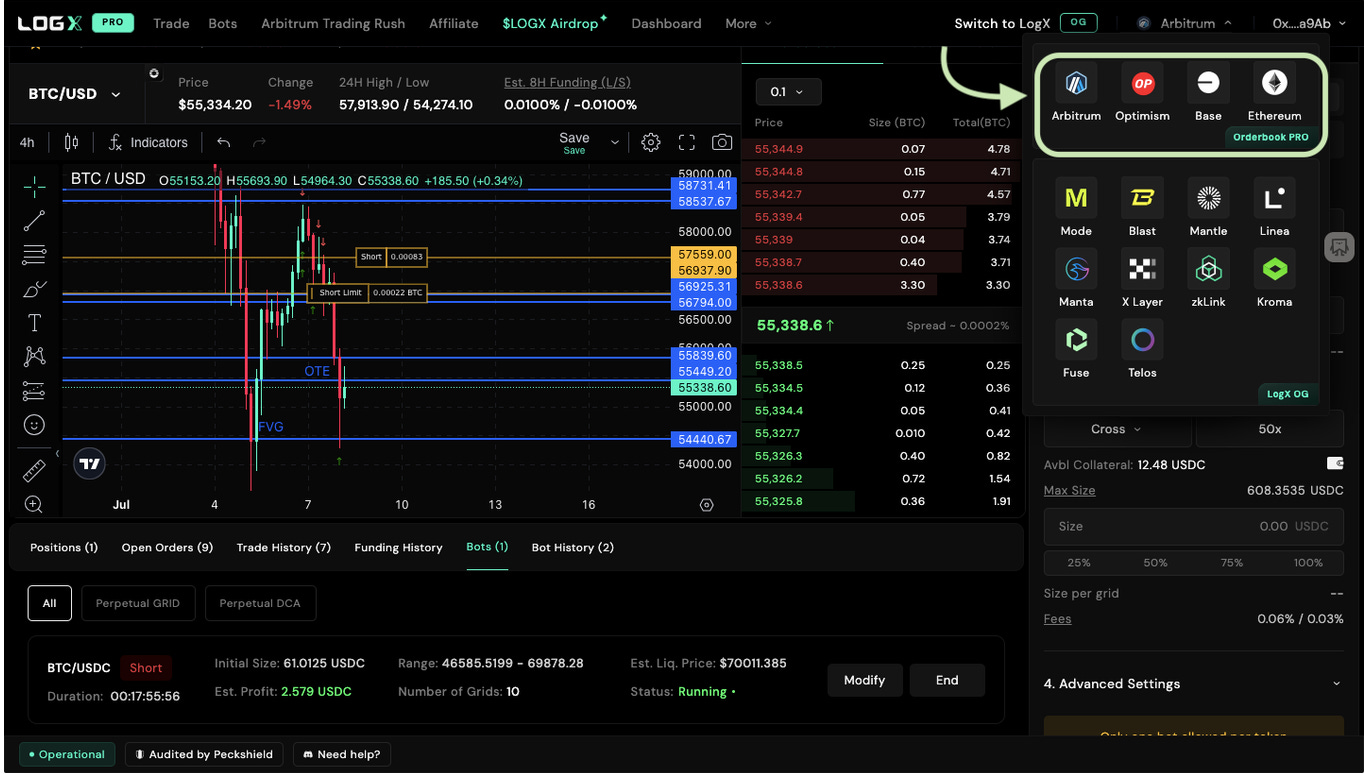Open candlestick chart type selector
This screenshot has height=774, width=1364.
coord(71,143)
